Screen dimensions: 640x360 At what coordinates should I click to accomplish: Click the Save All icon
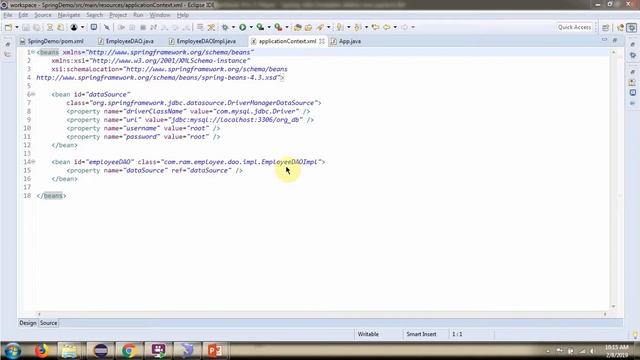point(37,27)
